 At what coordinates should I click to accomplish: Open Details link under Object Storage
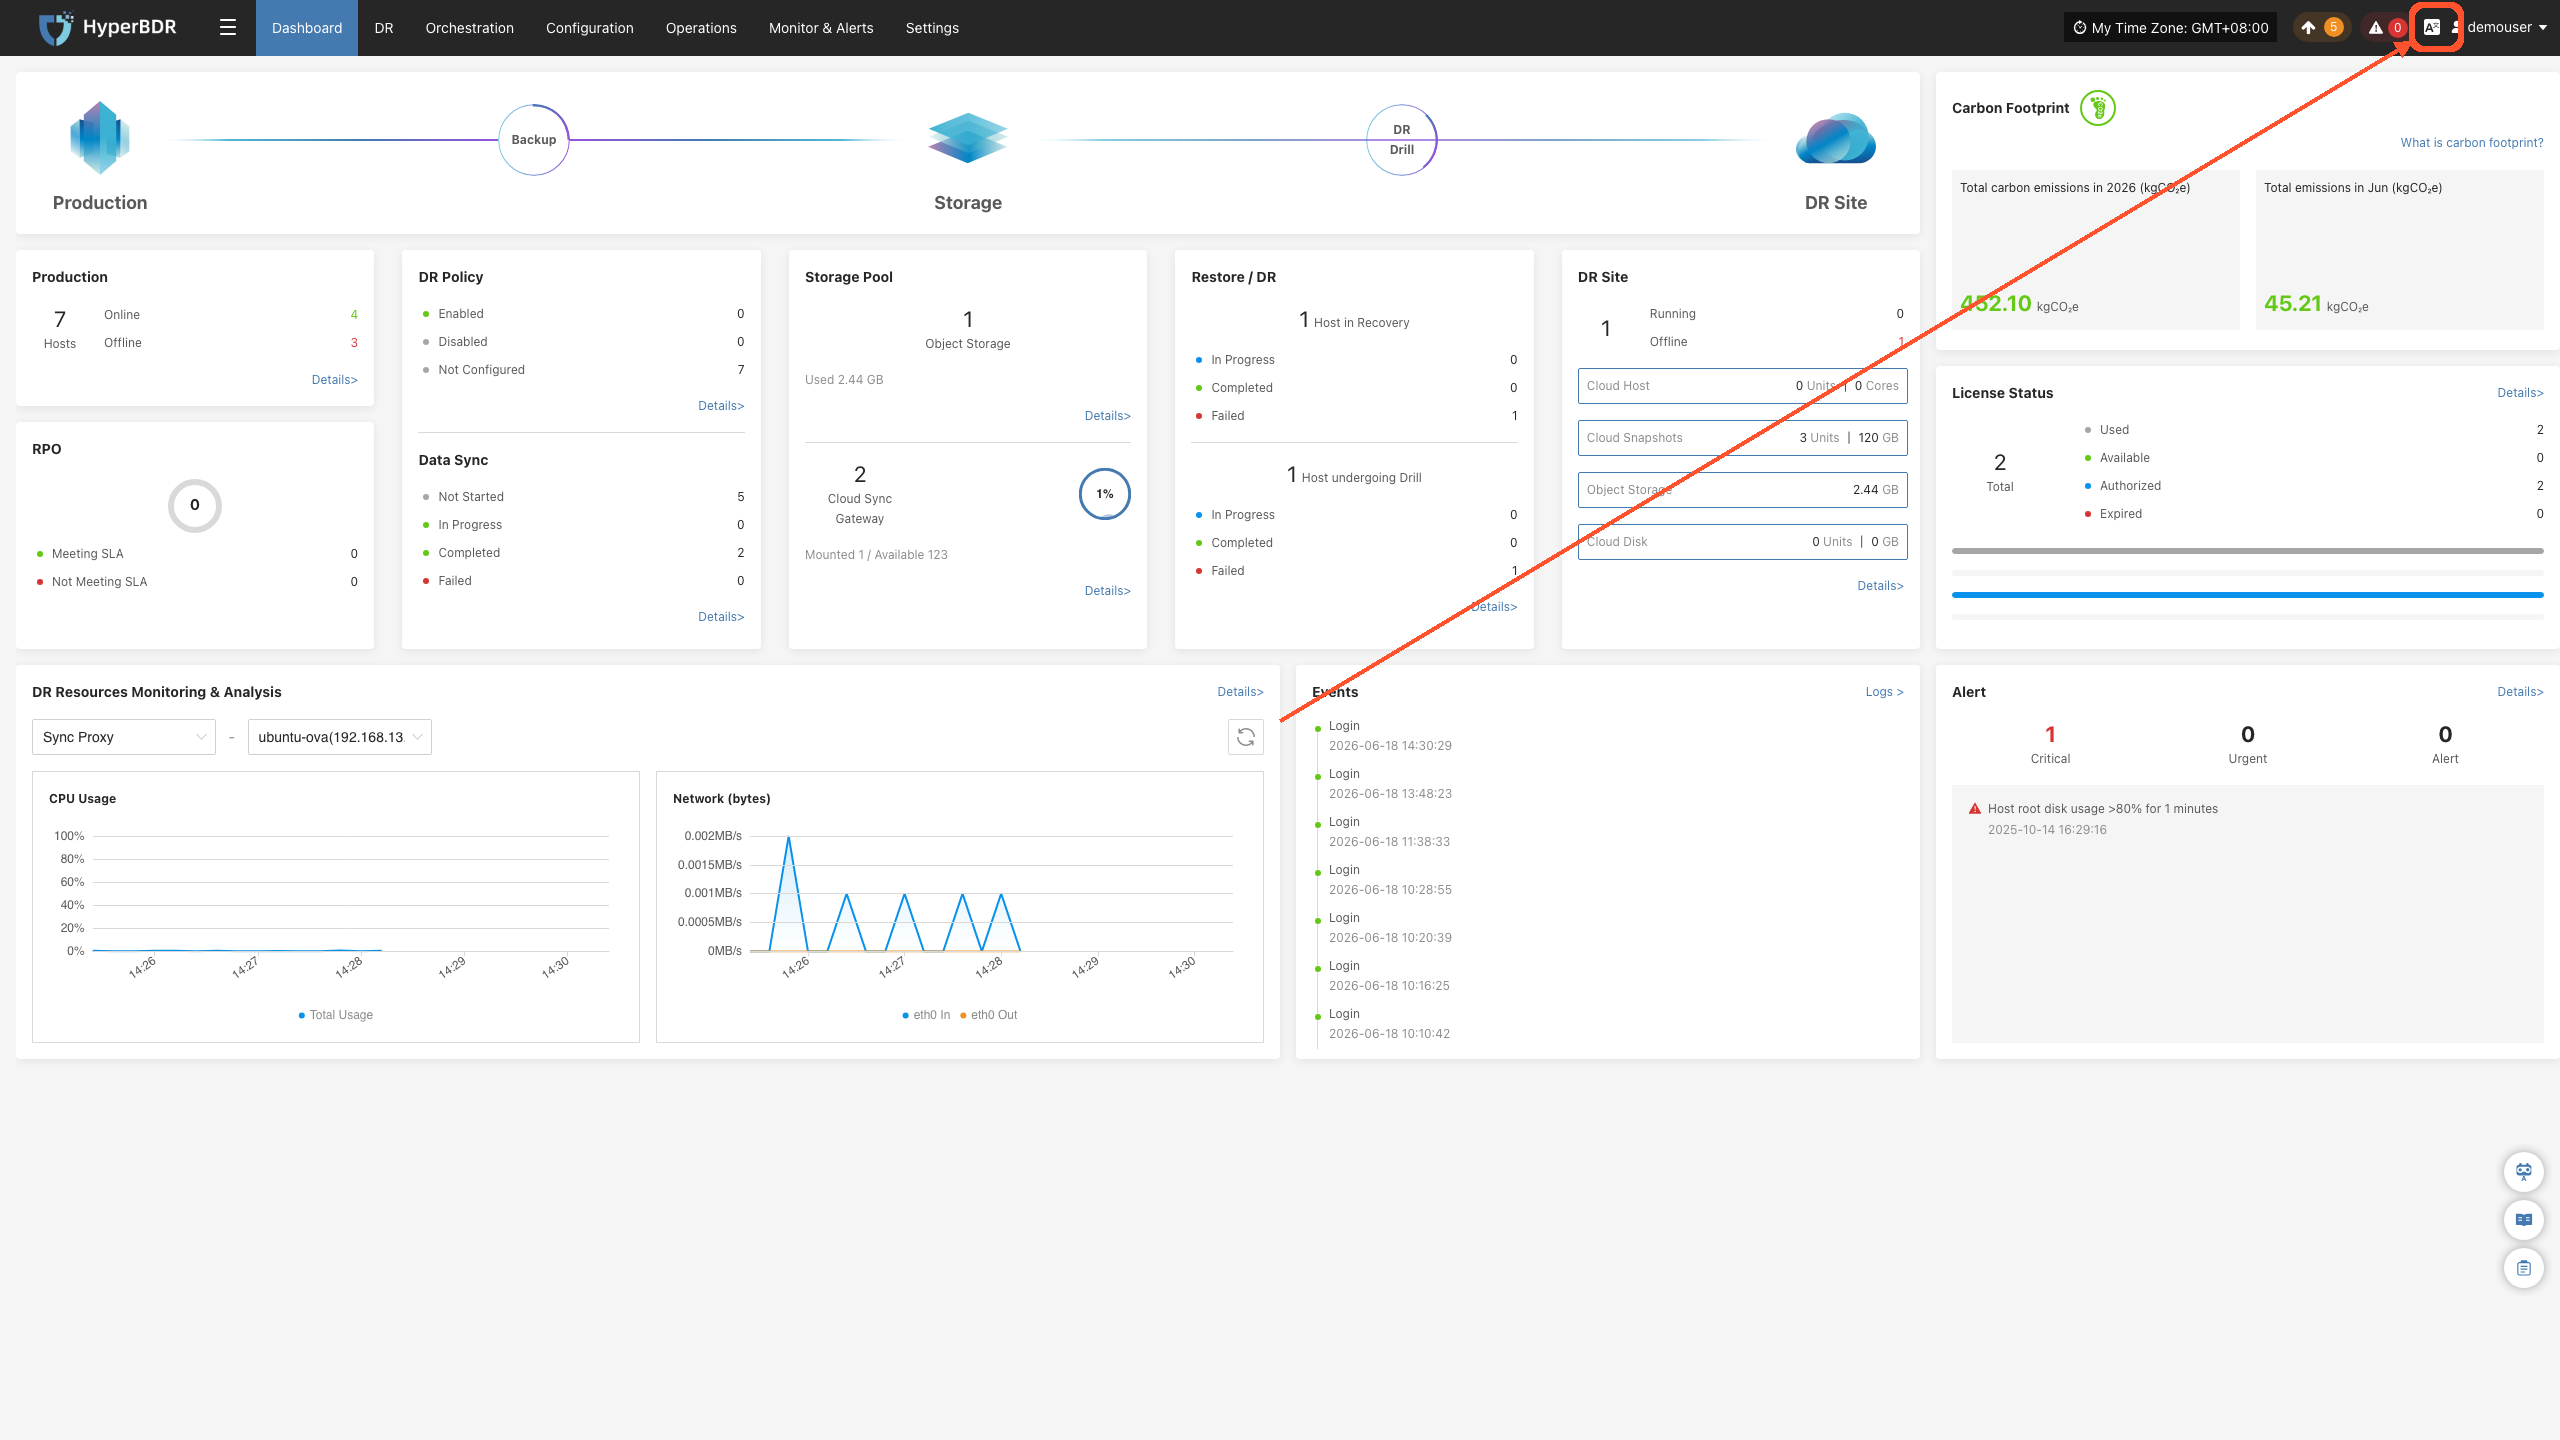[1107, 416]
